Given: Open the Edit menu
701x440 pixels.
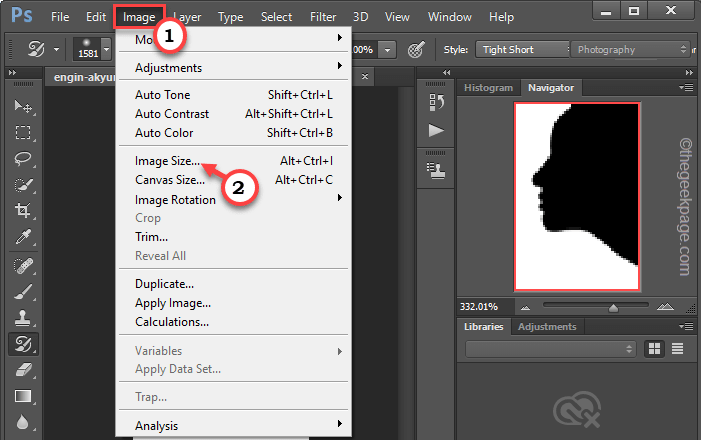Looking at the screenshot, I should 96,17.
